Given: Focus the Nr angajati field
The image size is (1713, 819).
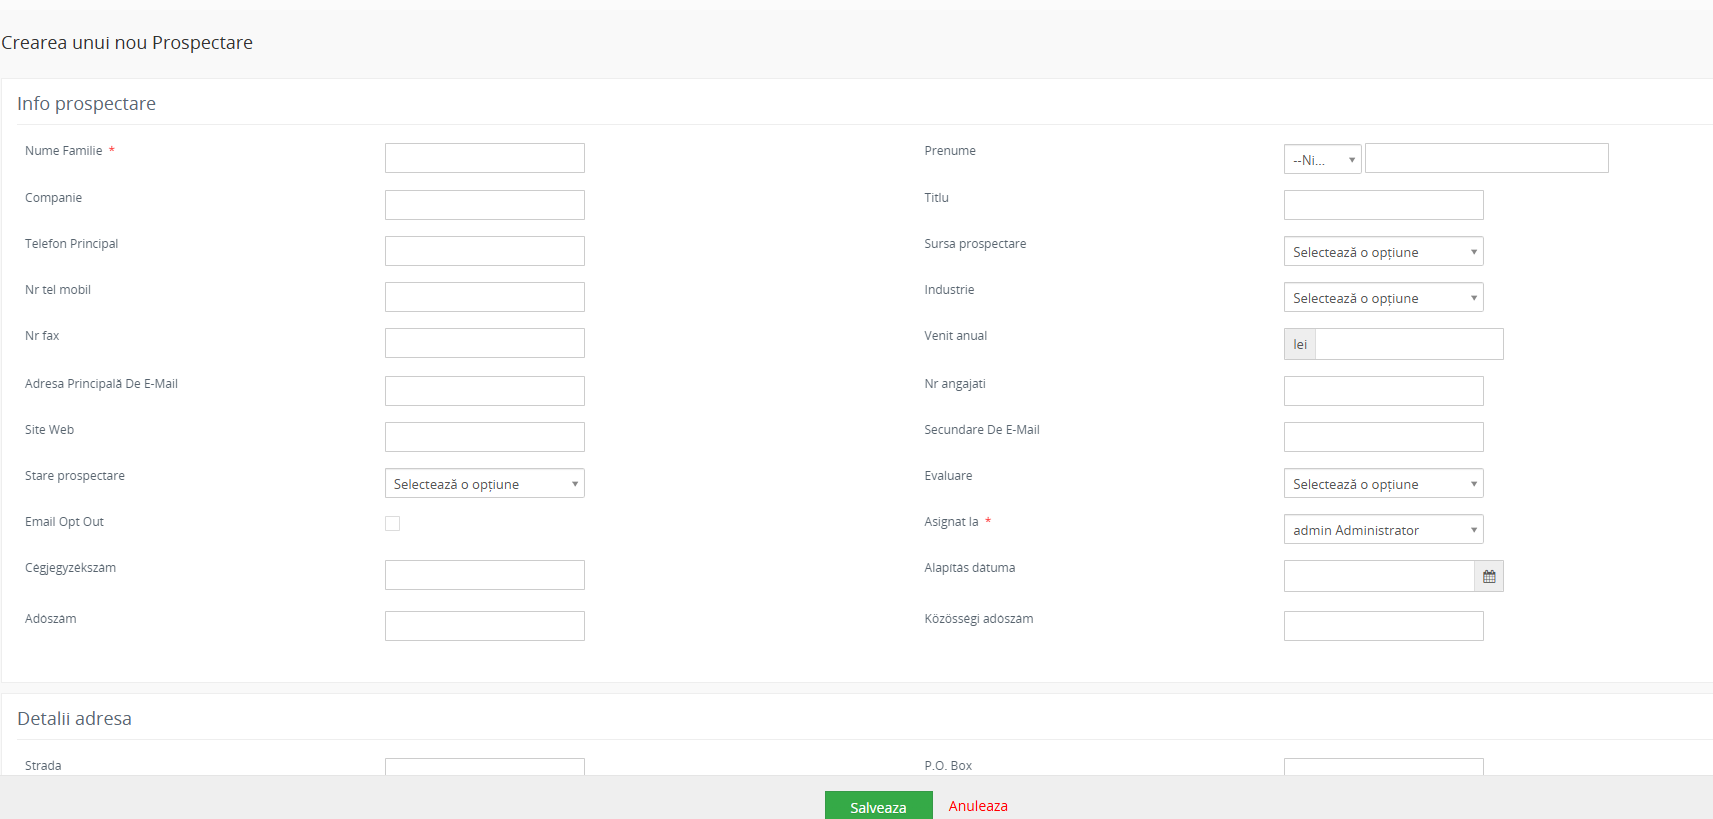Looking at the screenshot, I should pyautogui.click(x=1383, y=391).
